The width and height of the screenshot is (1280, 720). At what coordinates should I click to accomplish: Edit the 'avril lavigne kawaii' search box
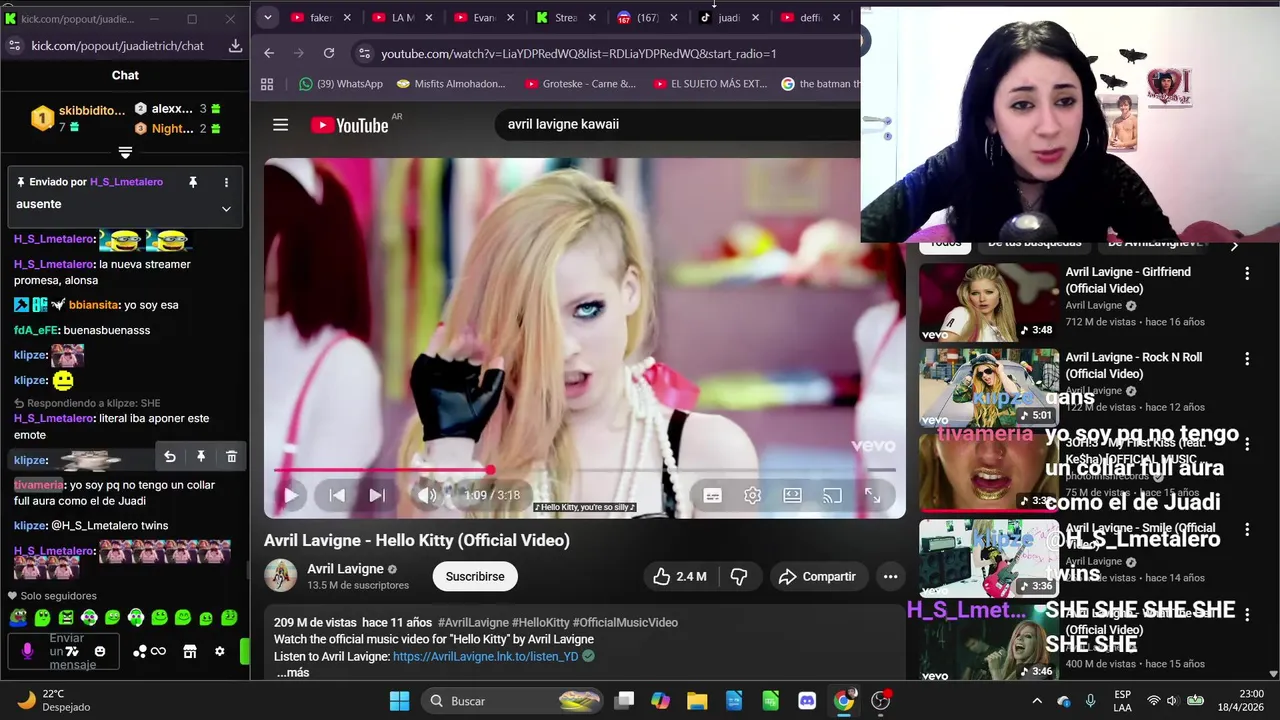pyautogui.click(x=678, y=124)
